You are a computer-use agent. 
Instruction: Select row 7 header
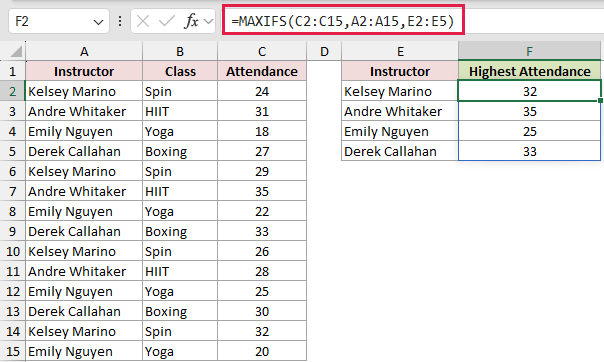point(12,191)
